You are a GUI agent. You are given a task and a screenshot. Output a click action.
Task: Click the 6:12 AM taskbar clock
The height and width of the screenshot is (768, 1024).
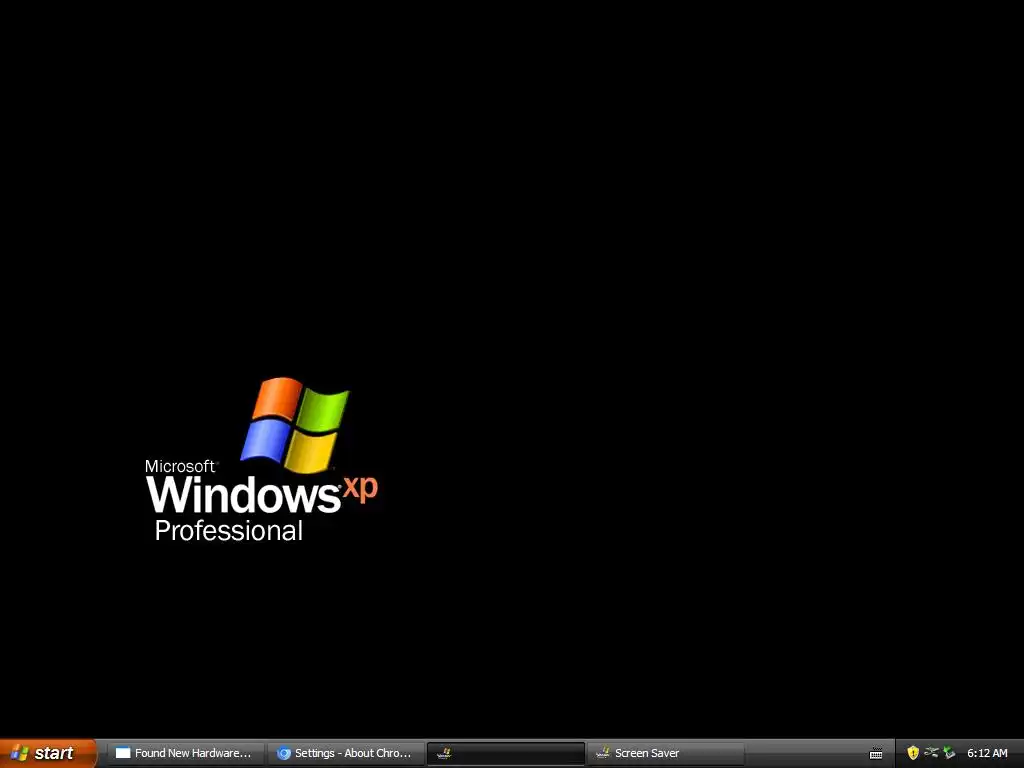point(987,753)
